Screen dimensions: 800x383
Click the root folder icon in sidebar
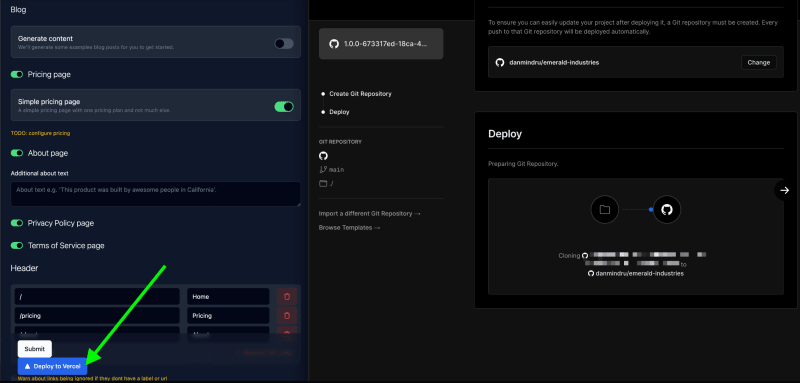tap(323, 184)
